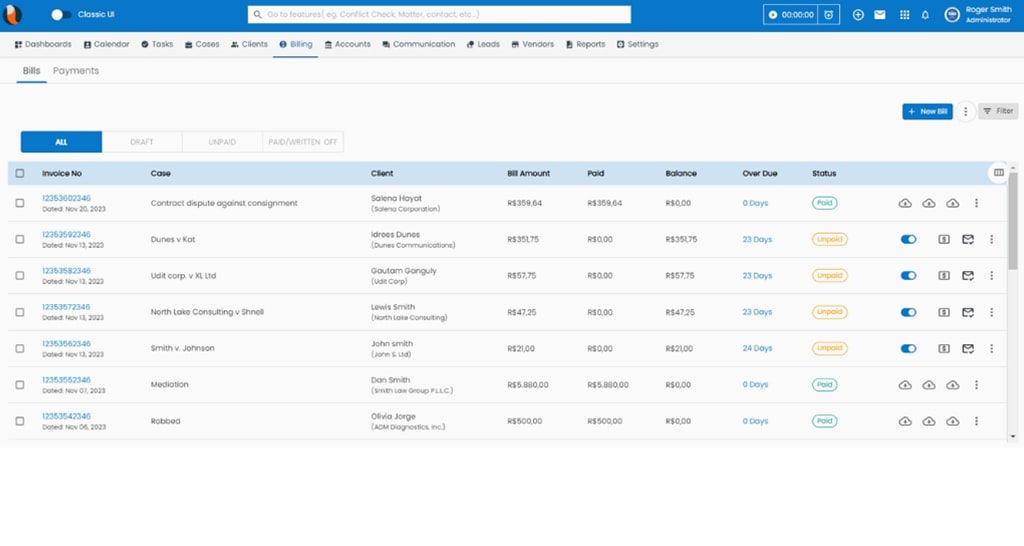Open the three-dot menu next to New Bill
Screen dimensions: 1024x546
(x=965, y=112)
